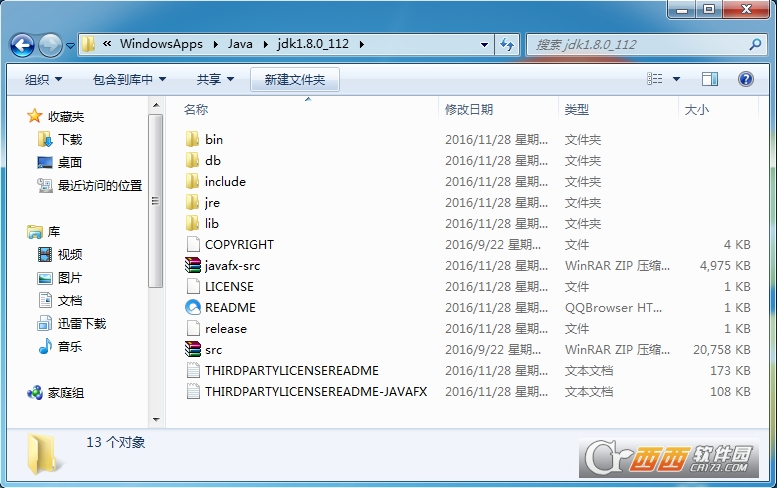The width and height of the screenshot is (779, 488).
Task: Open 下载 in favorites
Action: (70, 140)
